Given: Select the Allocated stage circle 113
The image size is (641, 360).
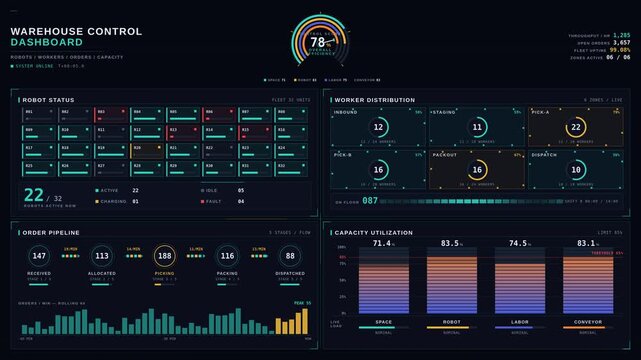Looking at the screenshot, I should pyautogui.click(x=102, y=256).
